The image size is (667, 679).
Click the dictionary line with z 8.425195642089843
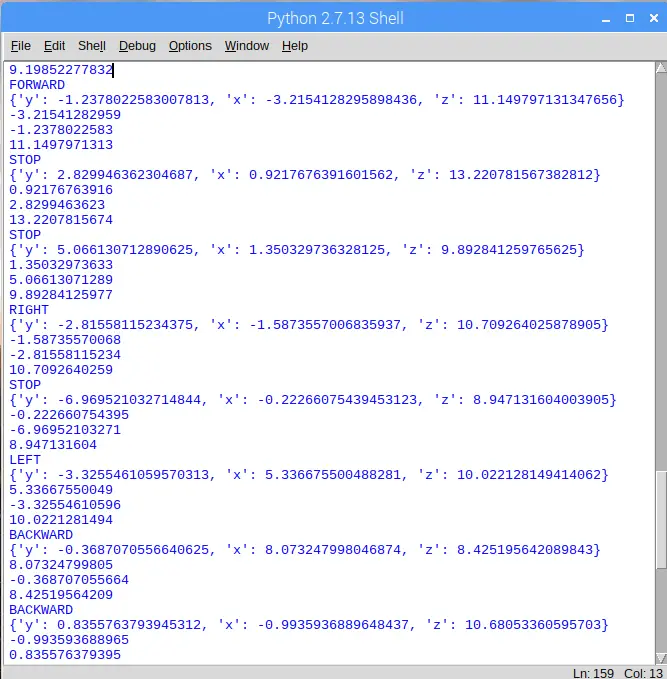point(305,550)
